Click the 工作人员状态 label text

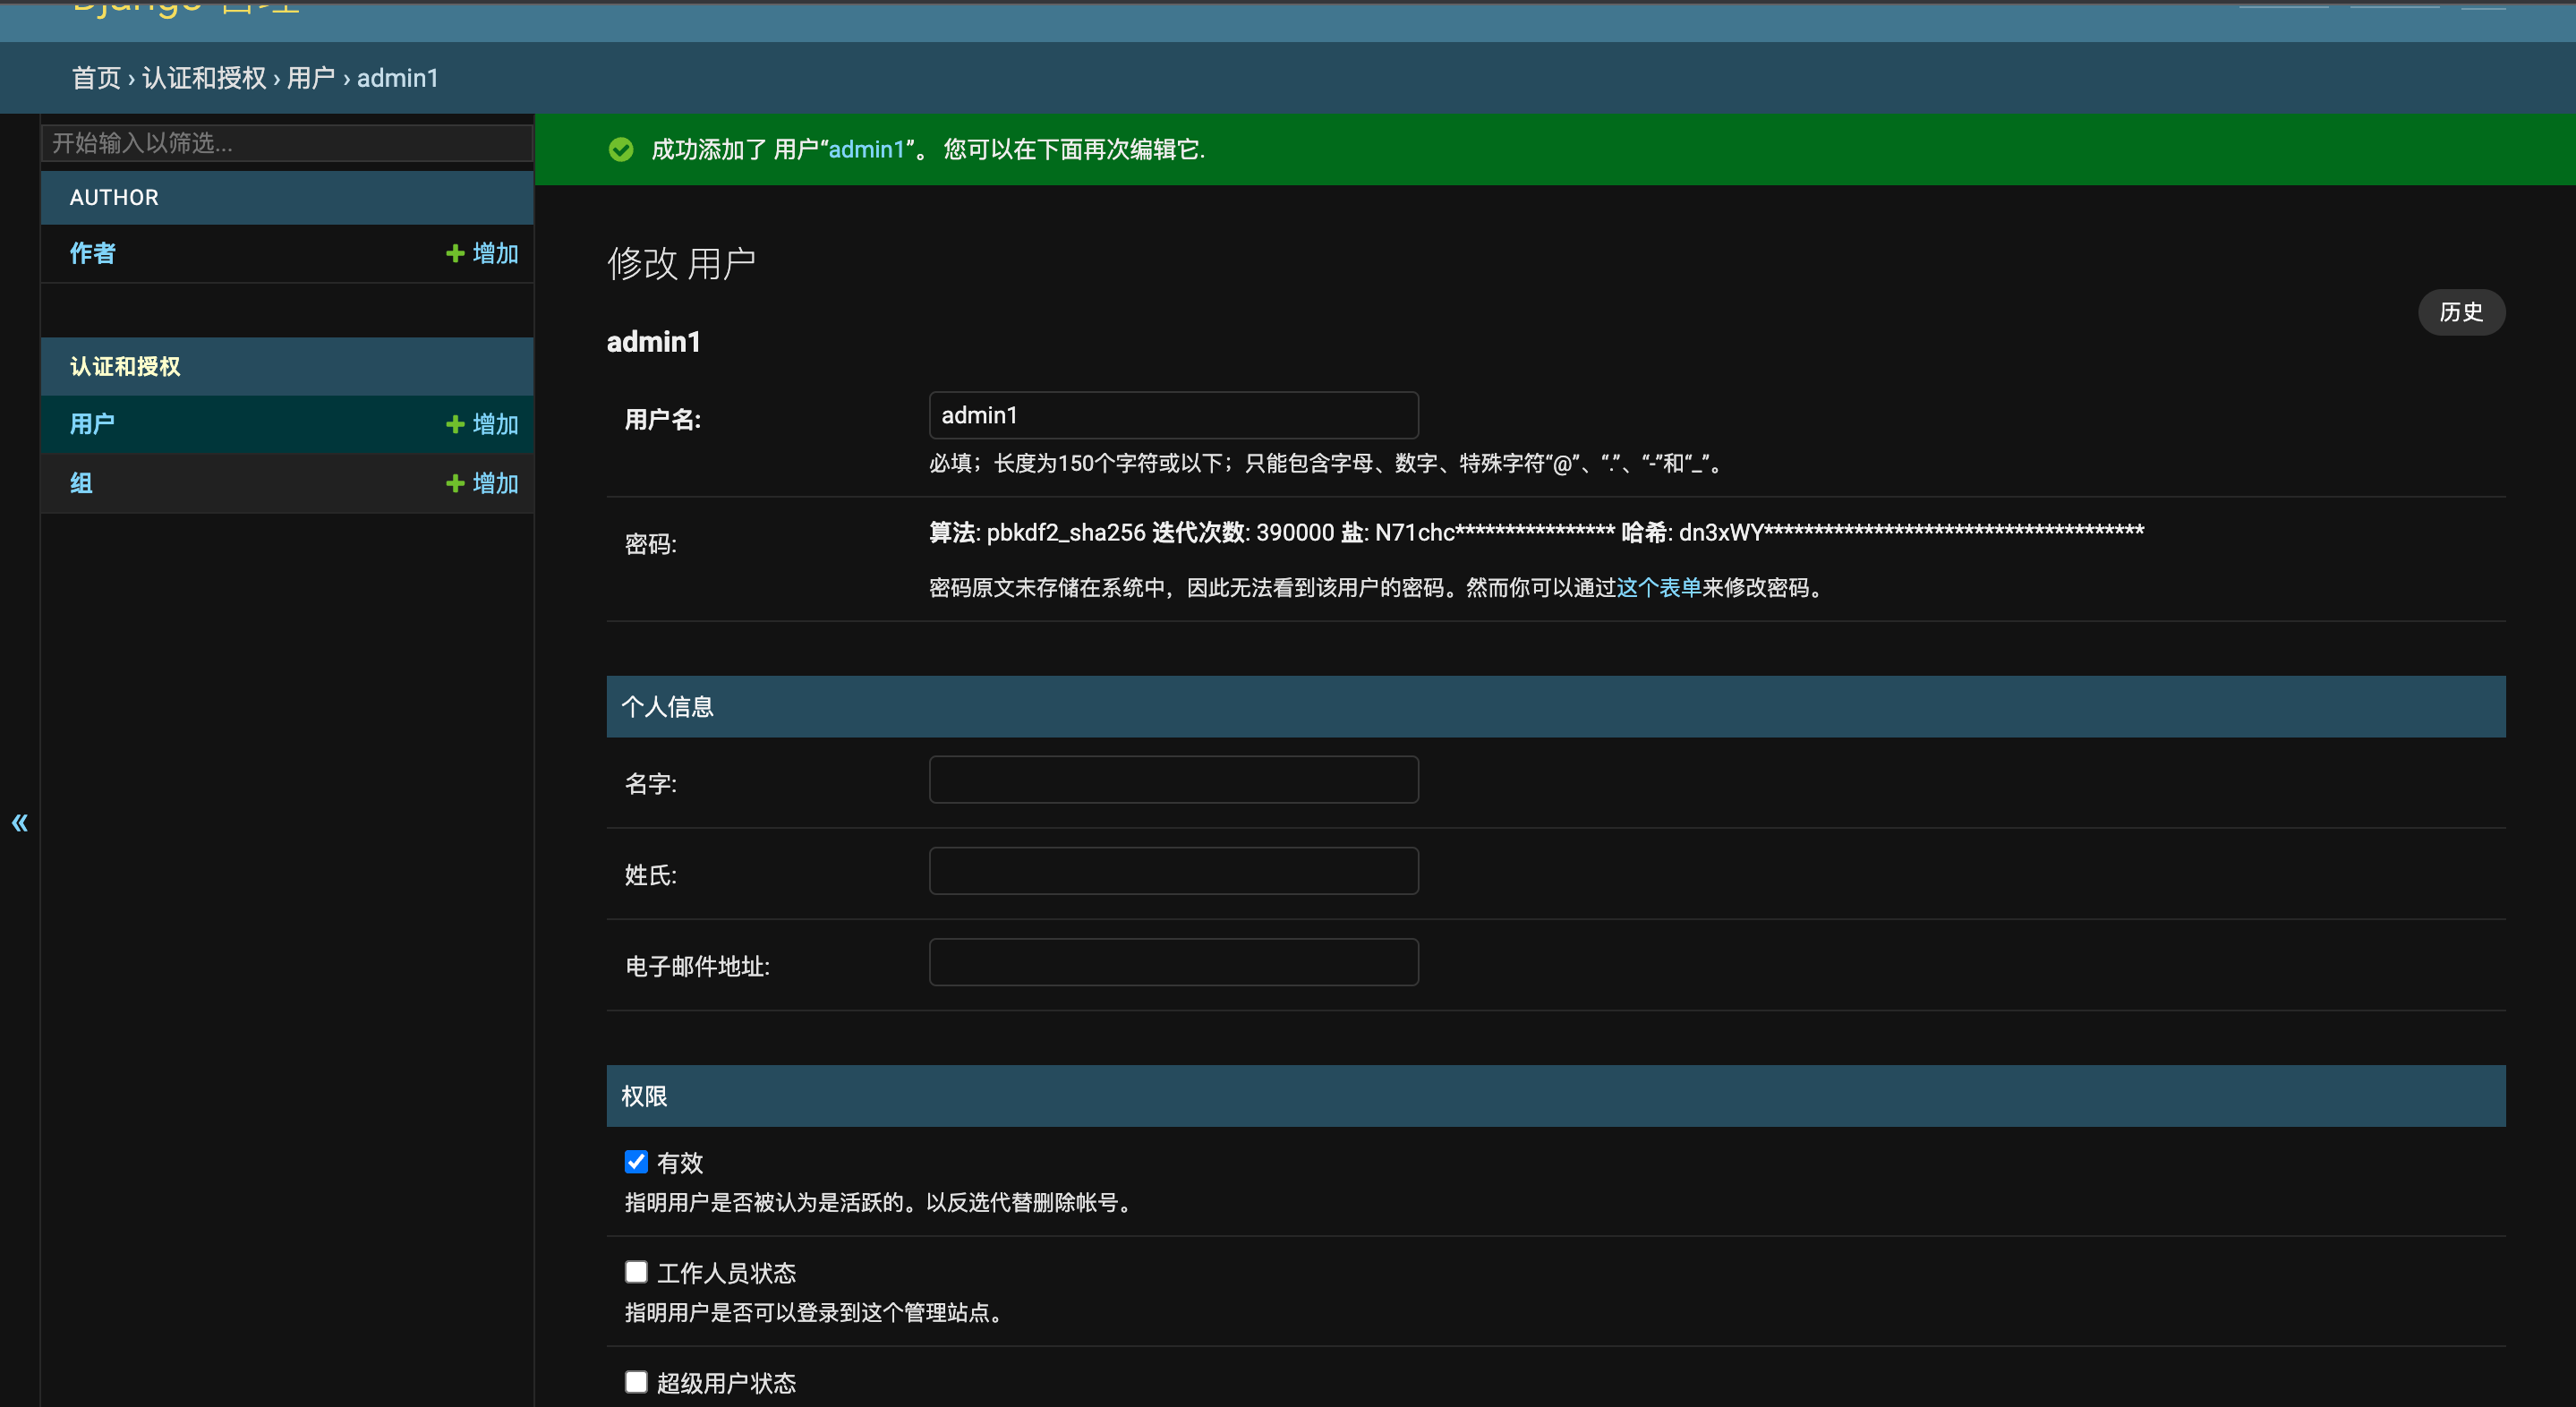726,1272
